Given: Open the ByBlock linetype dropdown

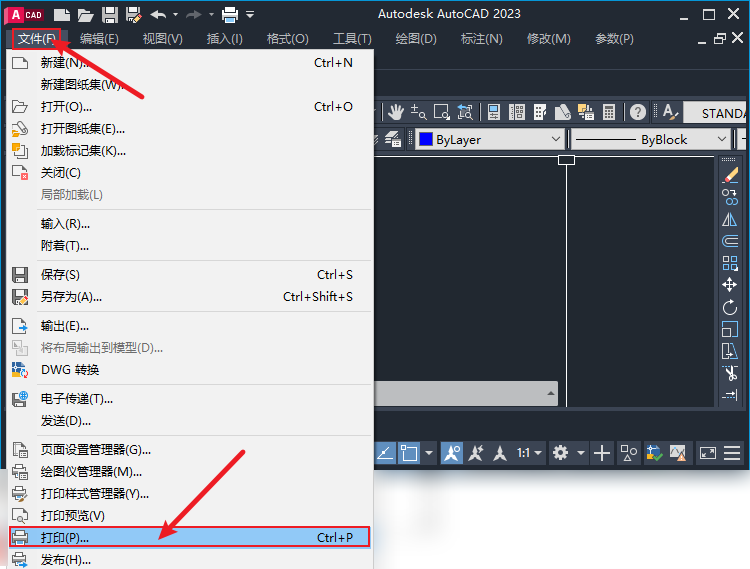Looking at the screenshot, I should pyautogui.click(x=722, y=139).
